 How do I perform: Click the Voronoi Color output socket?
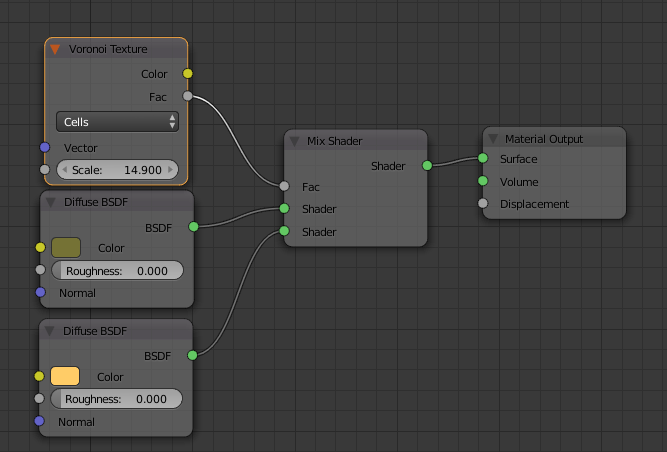pyautogui.click(x=188, y=74)
